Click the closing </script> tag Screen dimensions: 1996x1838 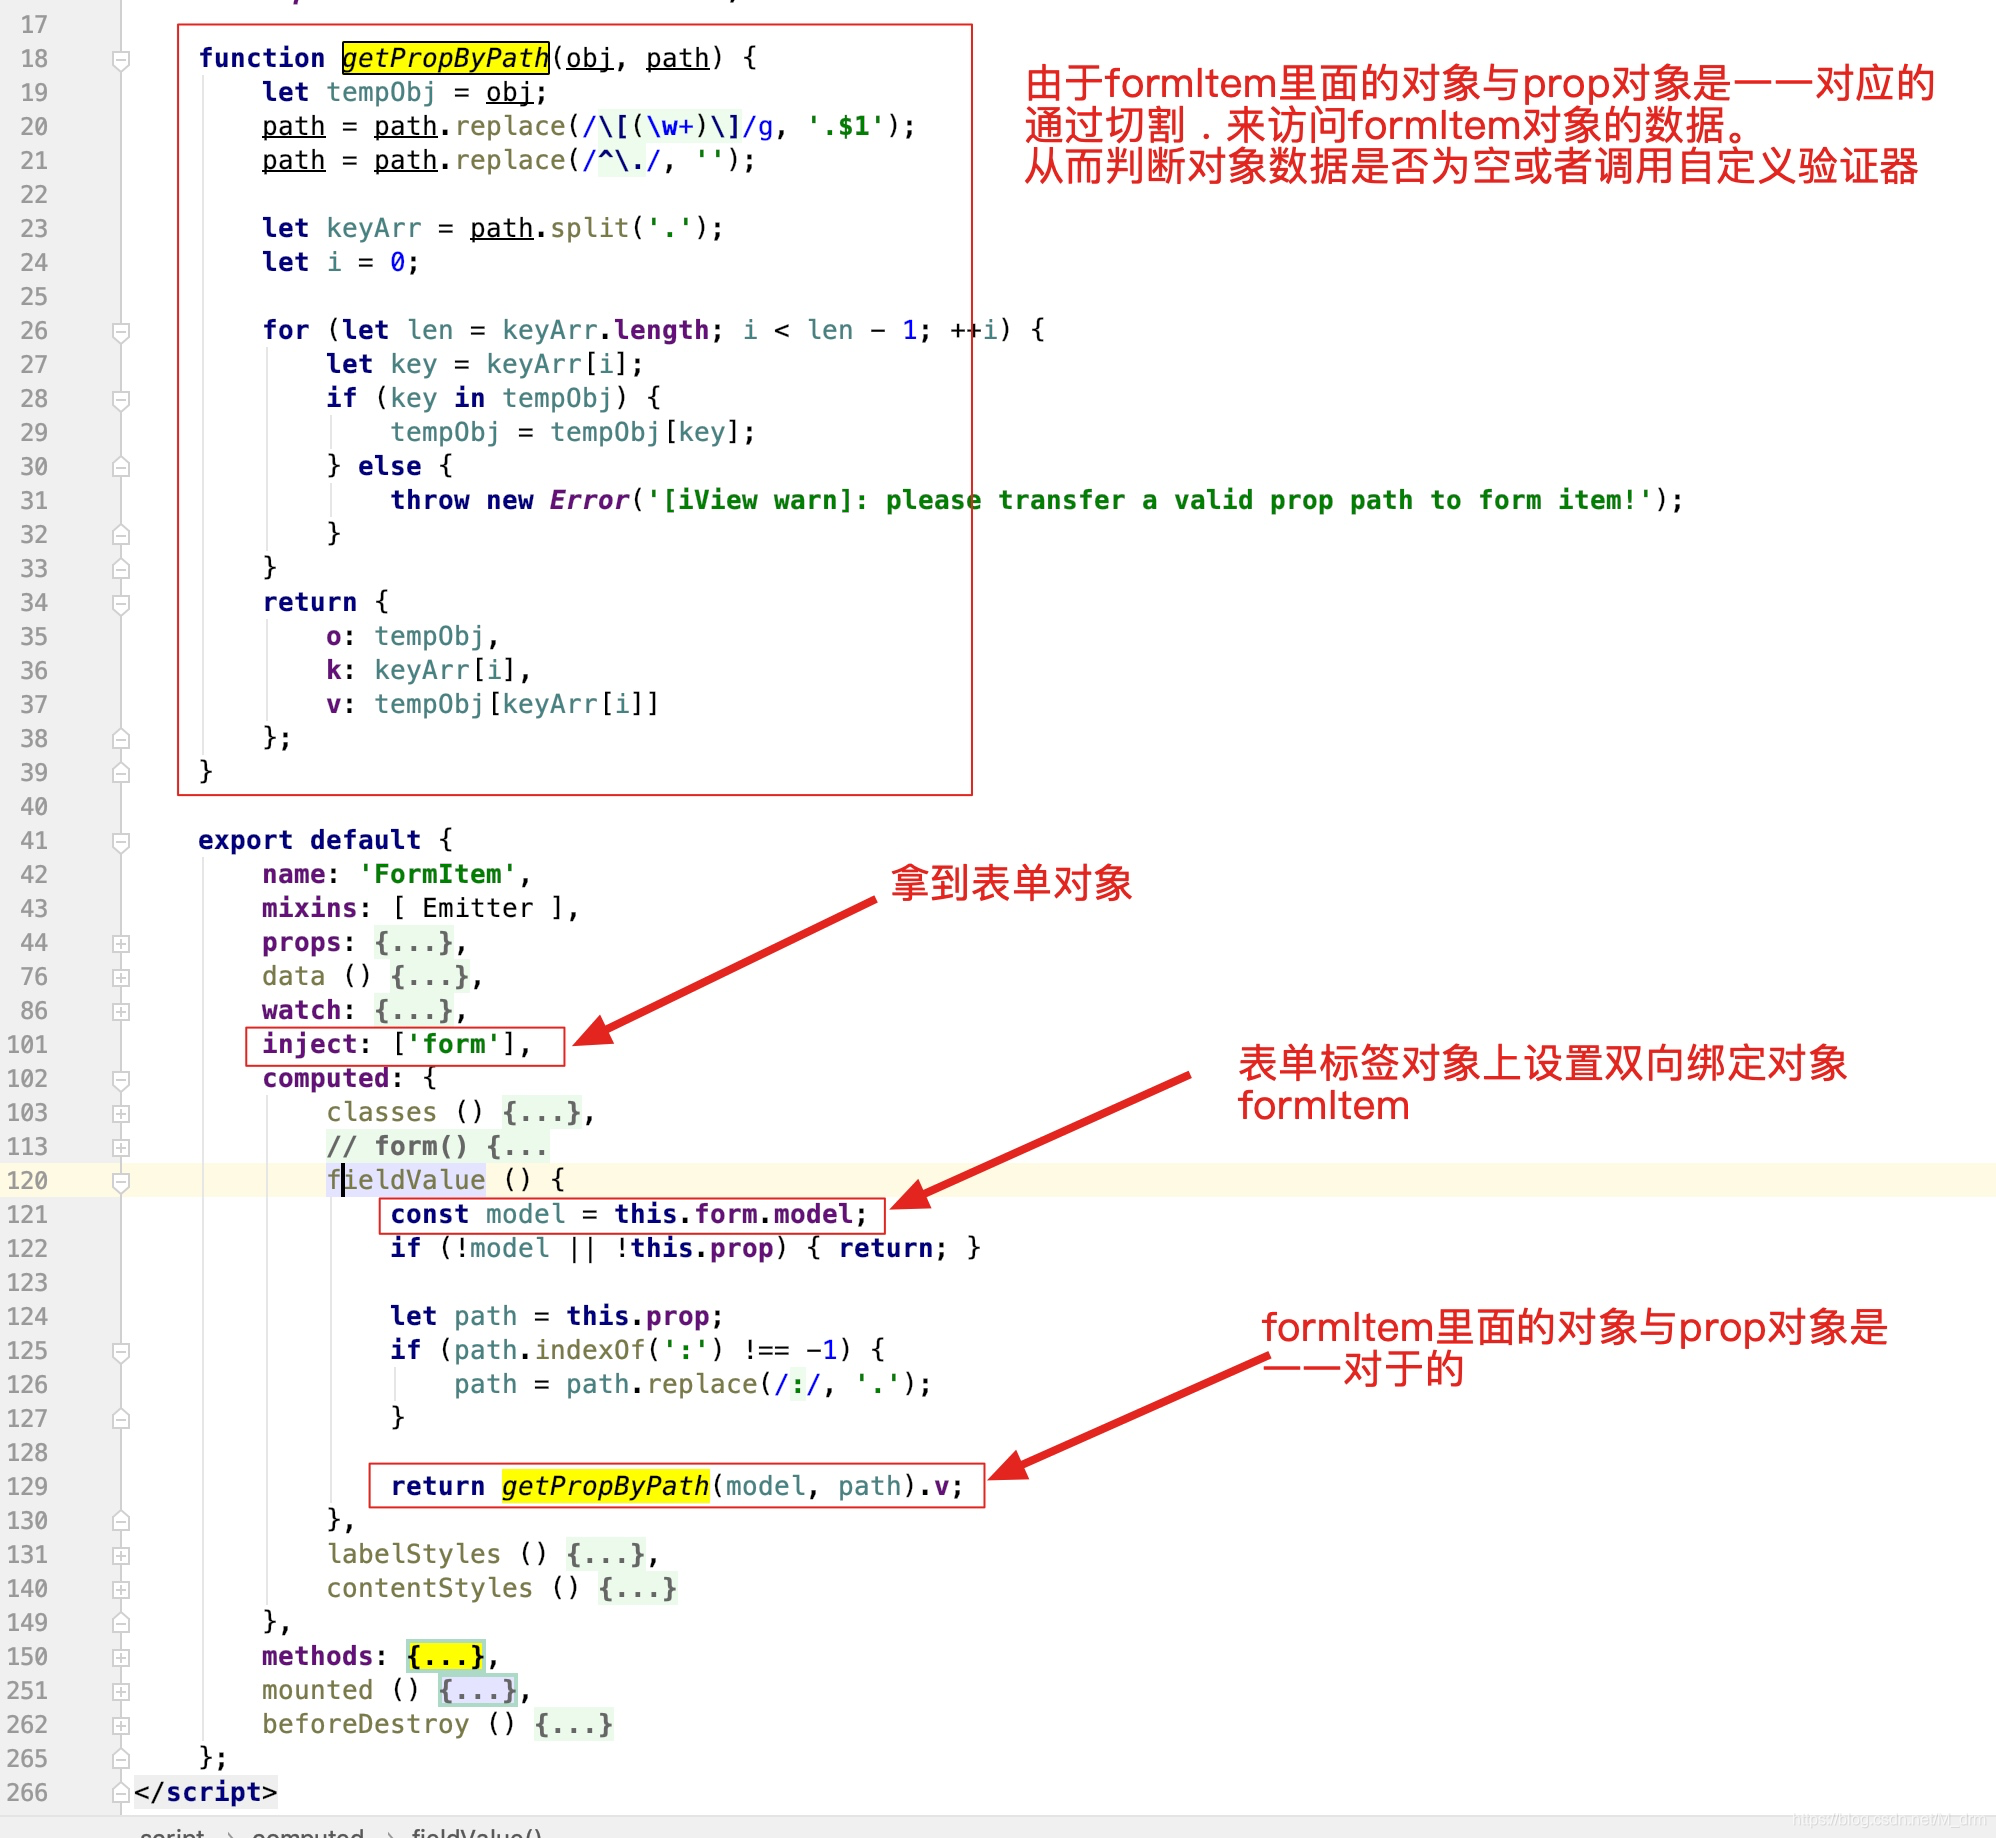coord(206,1792)
